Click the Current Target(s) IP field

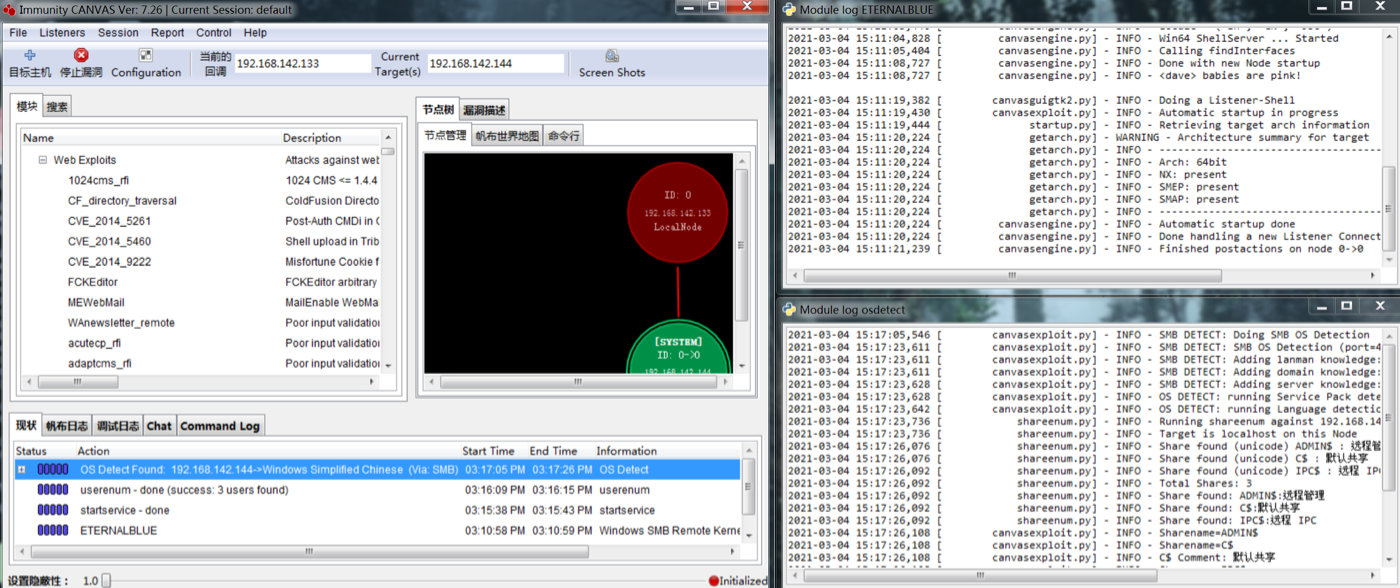click(498, 63)
